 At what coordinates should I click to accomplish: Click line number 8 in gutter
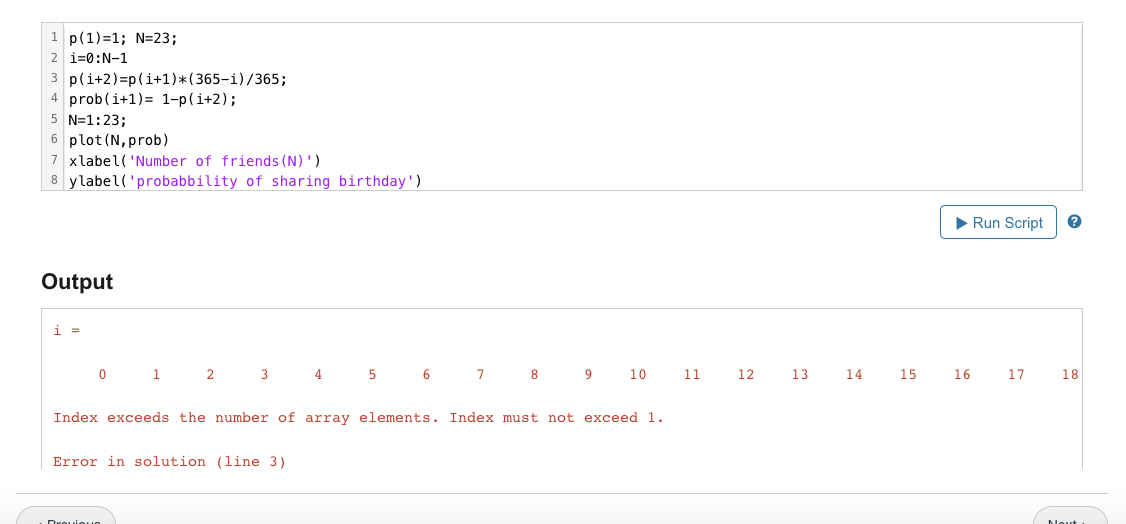click(x=54, y=181)
